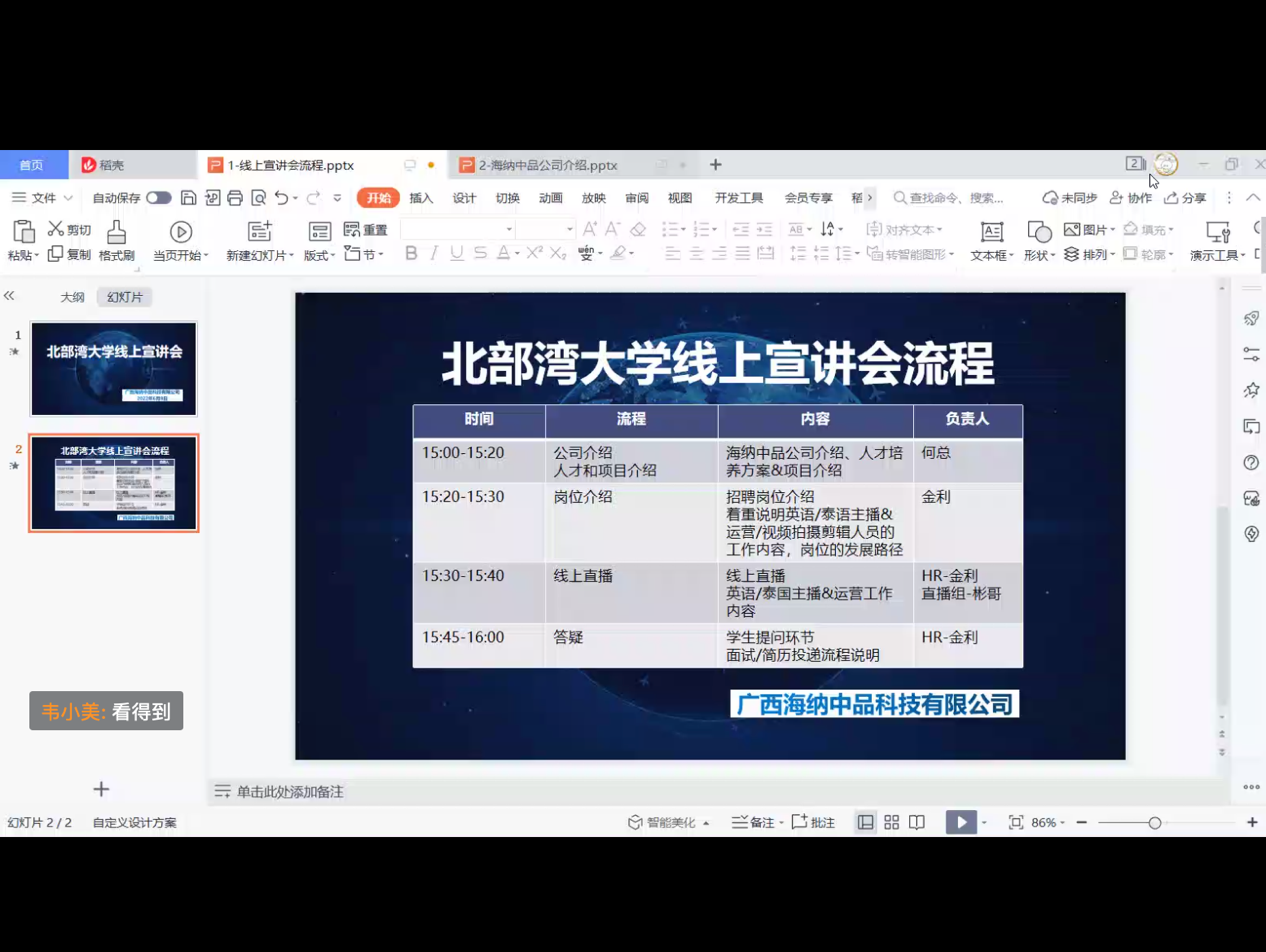Enable normal view in status bar
This screenshot has width=1266, height=952.
tap(866, 822)
